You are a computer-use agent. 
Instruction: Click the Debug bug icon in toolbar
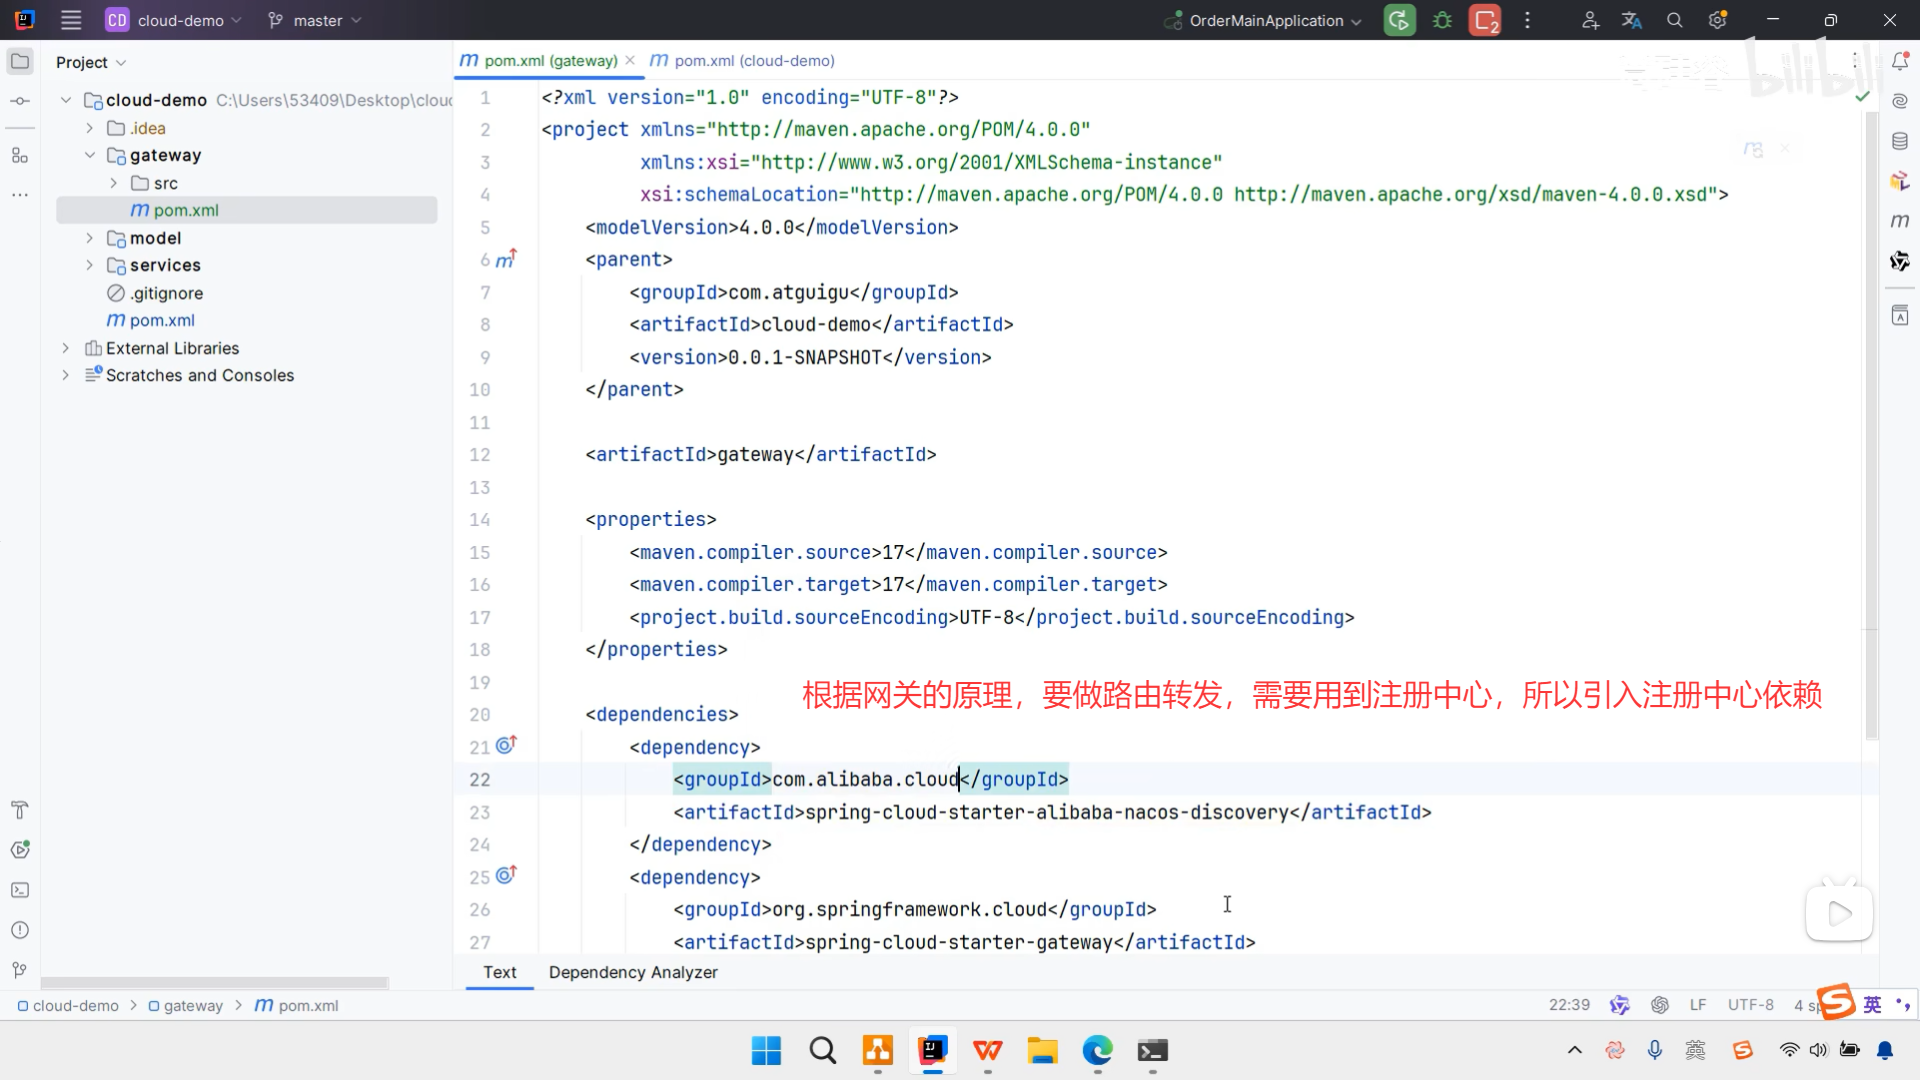click(1442, 20)
